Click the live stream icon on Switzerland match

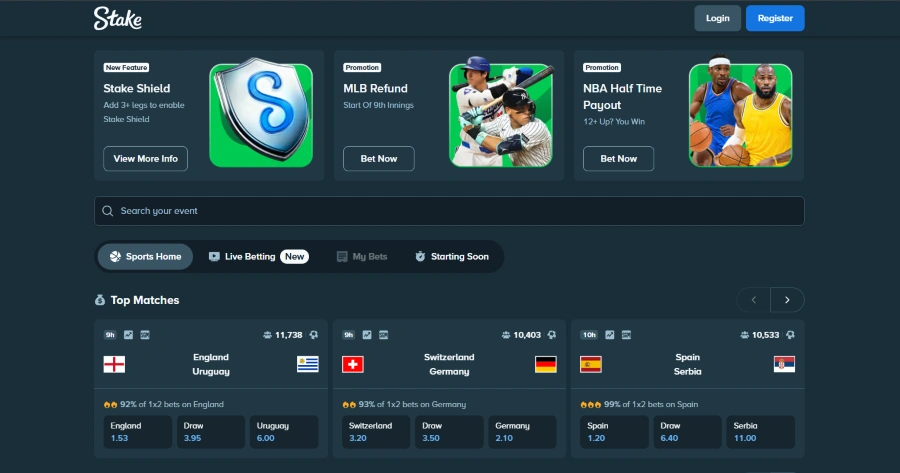coord(383,335)
